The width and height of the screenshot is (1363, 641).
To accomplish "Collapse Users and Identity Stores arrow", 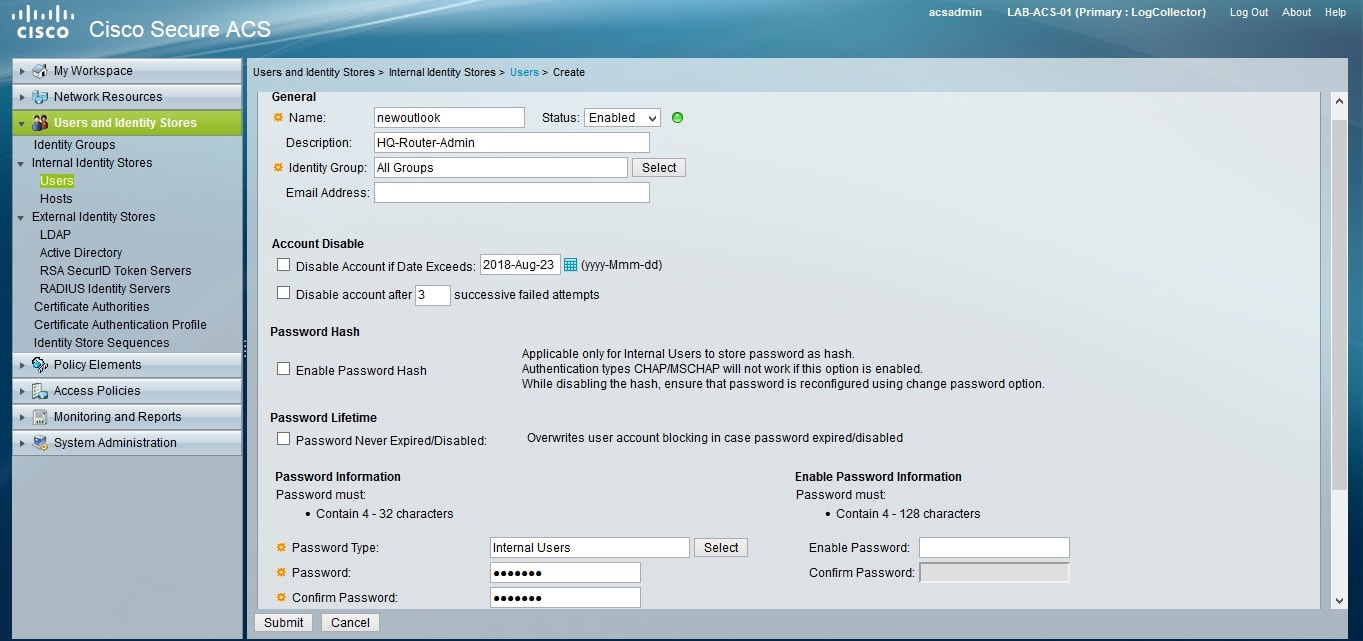I will [x=22, y=123].
